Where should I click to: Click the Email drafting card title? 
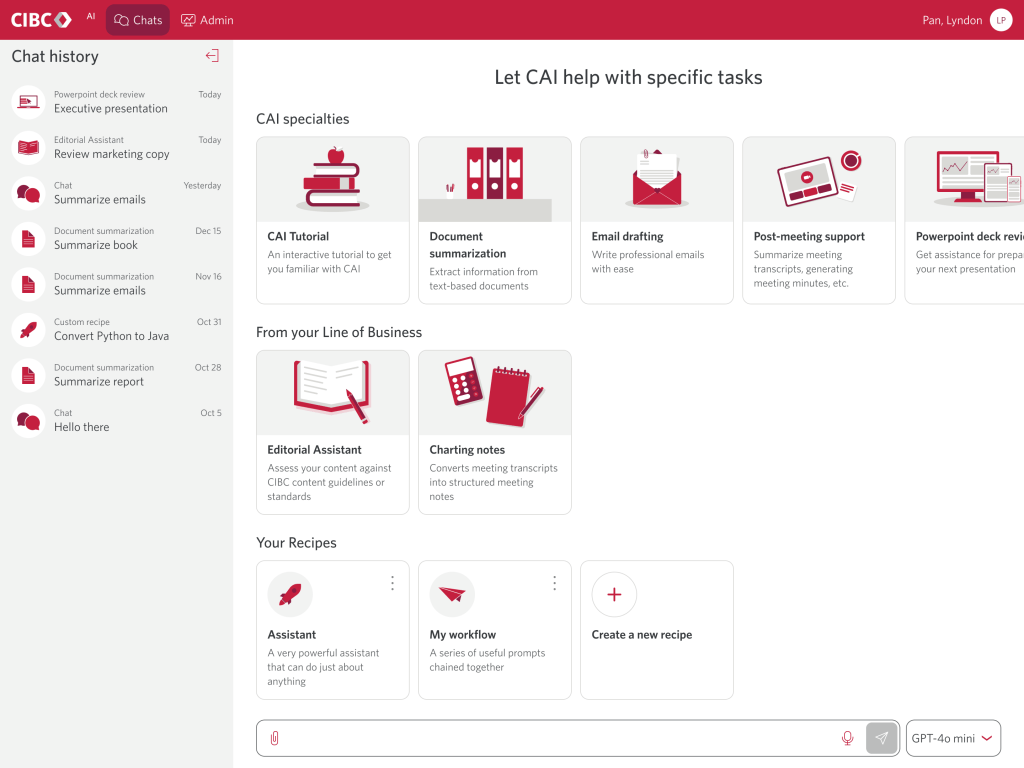click(x=628, y=236)
